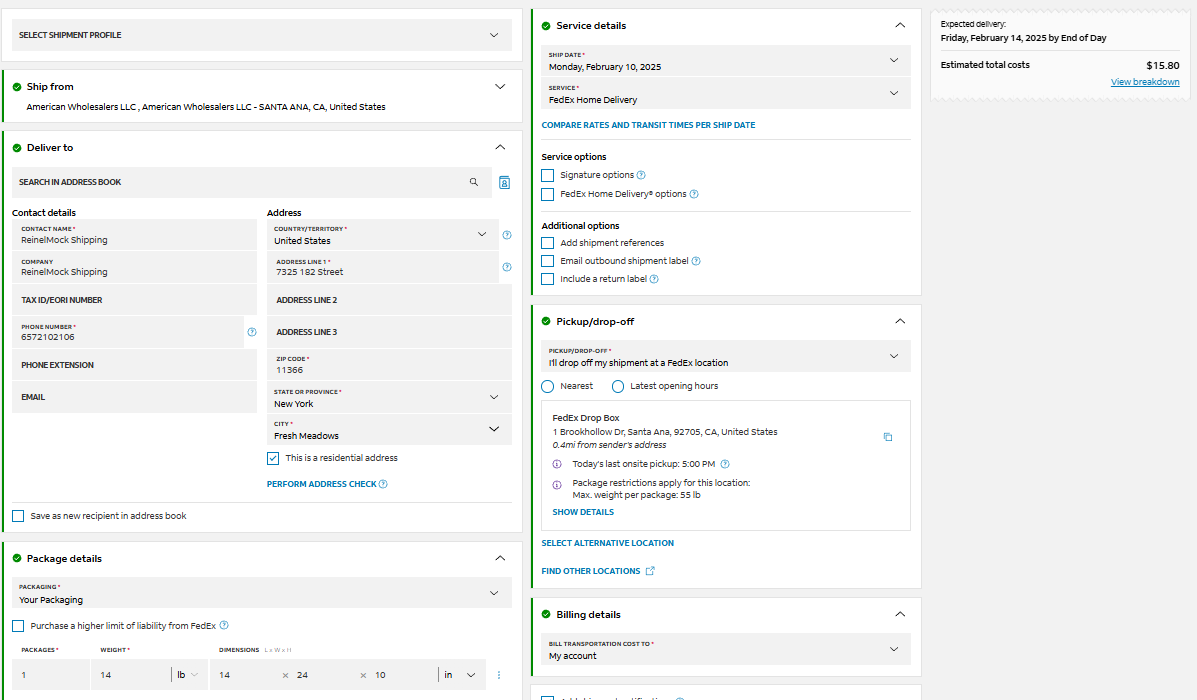This screenshot has width=1197, height=700.
Task: Check Signature options checkbox
Action: [x=547, y=176]
